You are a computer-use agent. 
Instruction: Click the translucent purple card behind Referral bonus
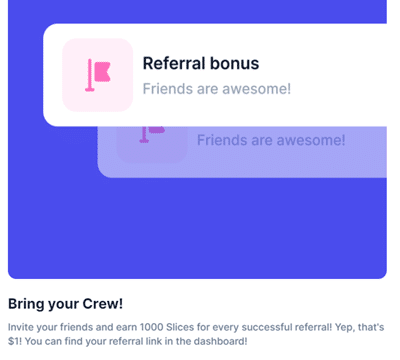(x=242, y=152)
